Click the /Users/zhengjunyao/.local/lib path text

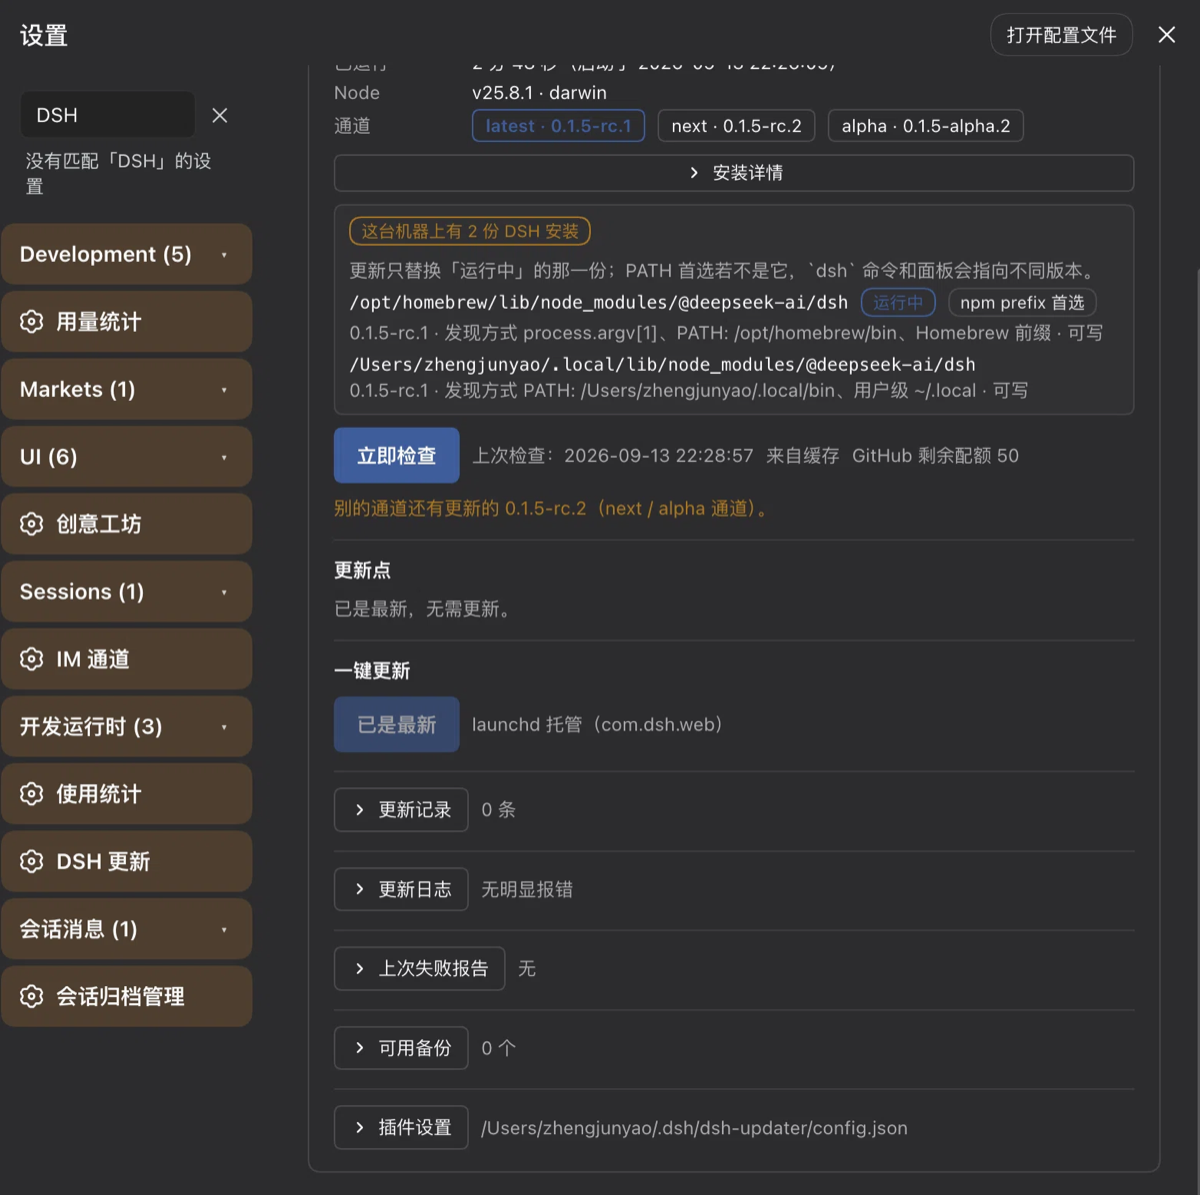662,364
